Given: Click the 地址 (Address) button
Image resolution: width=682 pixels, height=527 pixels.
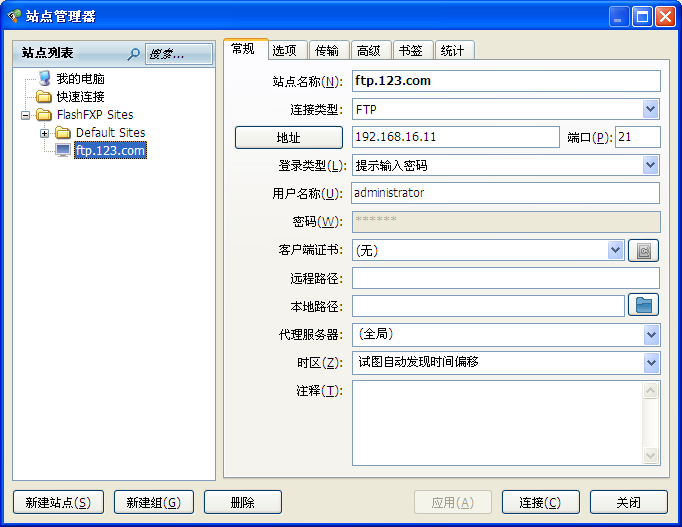Looking at the screenshot, I should (x=289, y=137).
